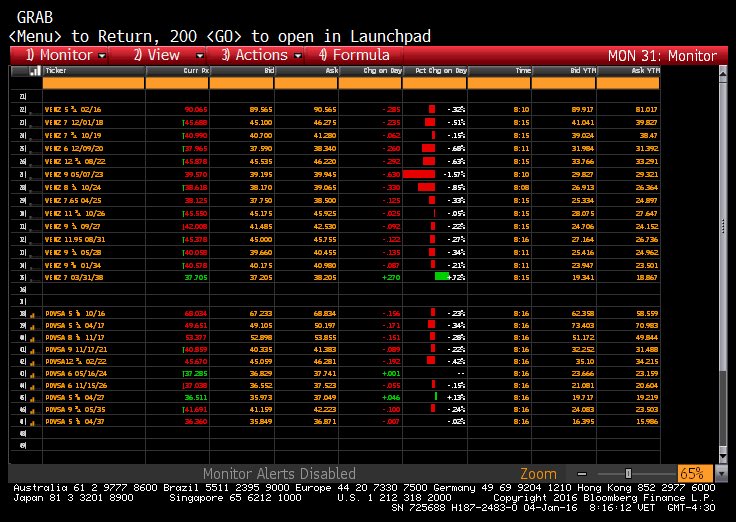The image size is (736, 522).
Task: Click the MON 31: Monitor title
Action: point(662,56)
